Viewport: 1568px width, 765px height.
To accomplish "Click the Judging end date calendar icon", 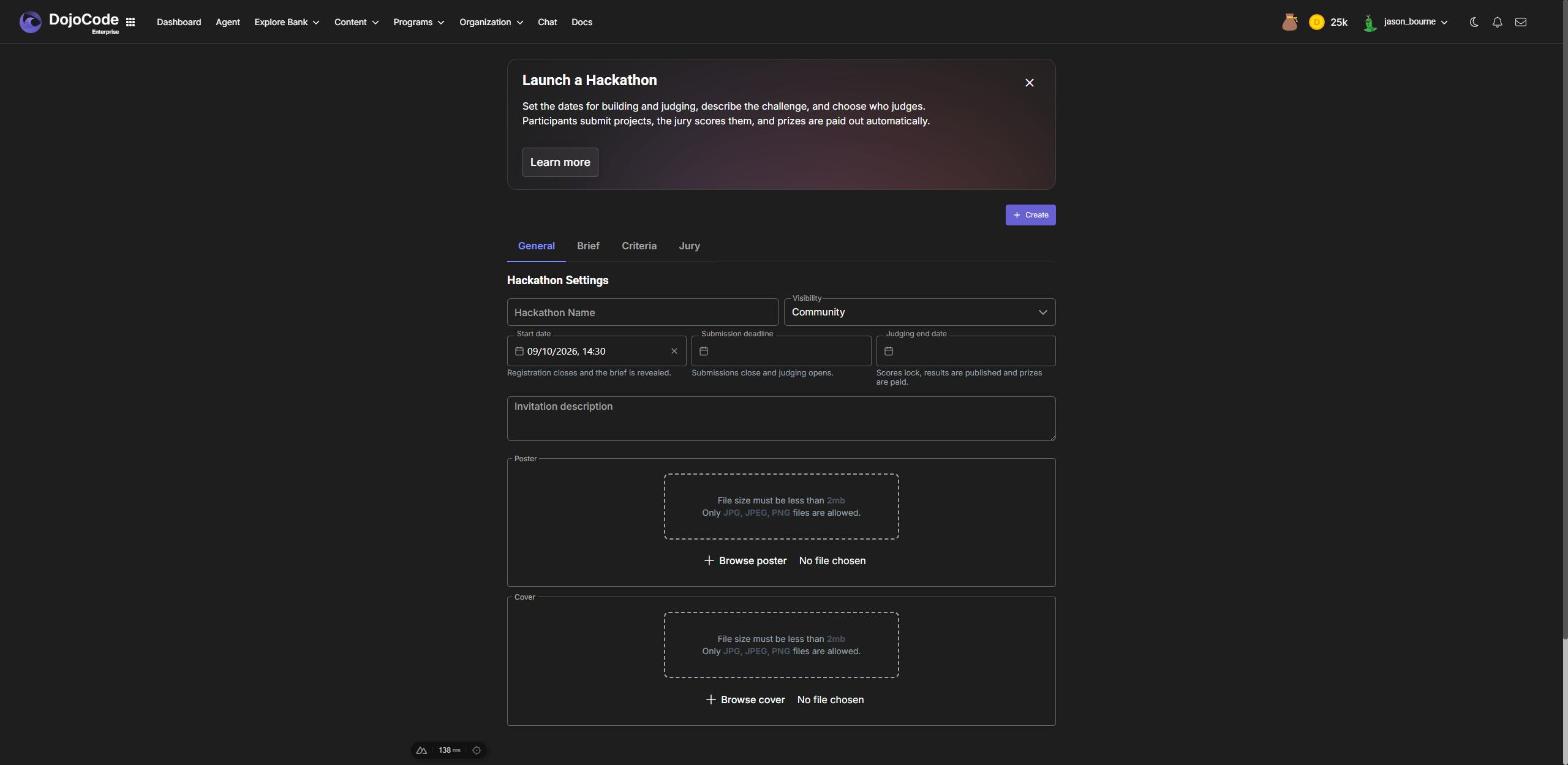I will pyautogui.click(x=888, y=351).
